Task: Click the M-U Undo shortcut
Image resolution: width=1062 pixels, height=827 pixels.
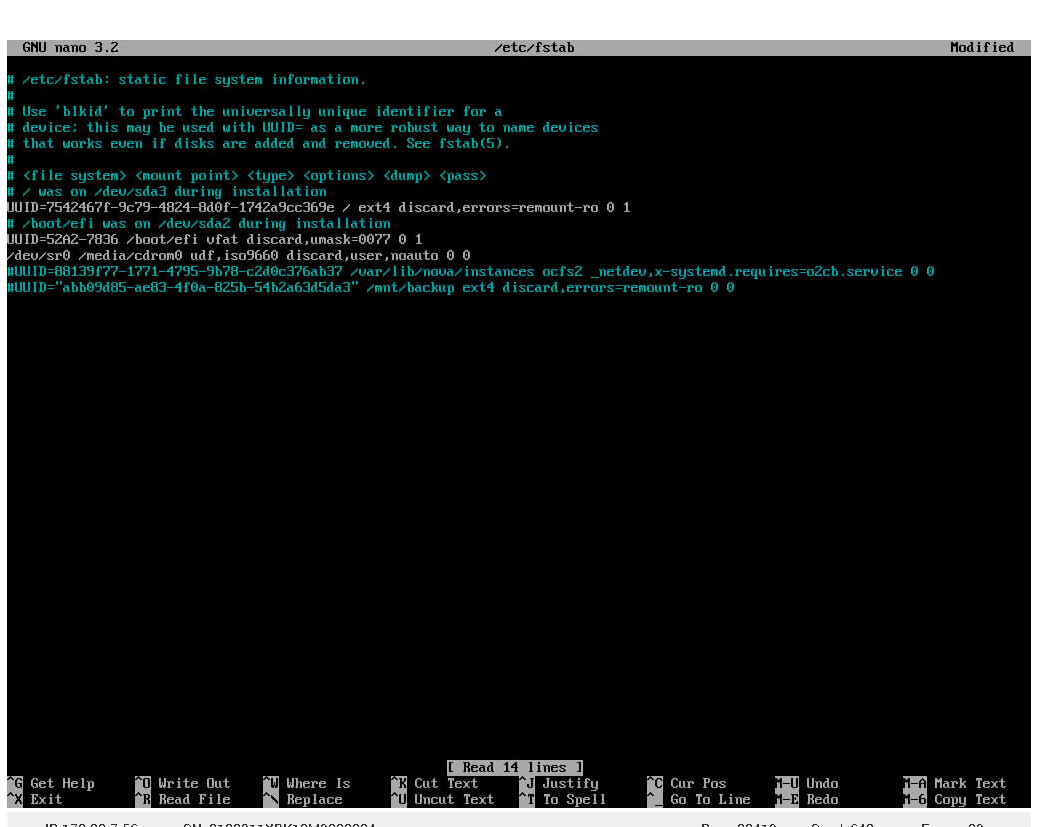Action: (x=806, y=783)
